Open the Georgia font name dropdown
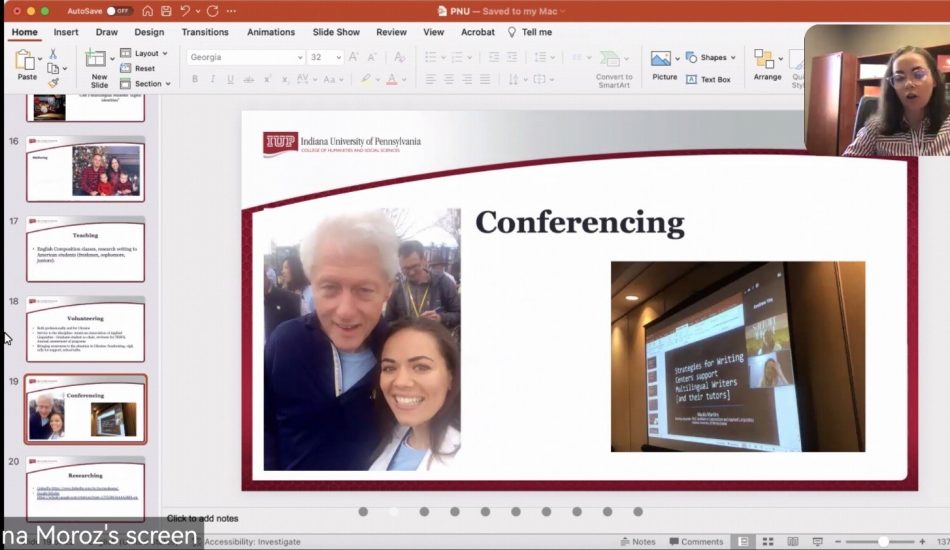Image resolution: width=950 pixels, height=550 pixels. 300,57
